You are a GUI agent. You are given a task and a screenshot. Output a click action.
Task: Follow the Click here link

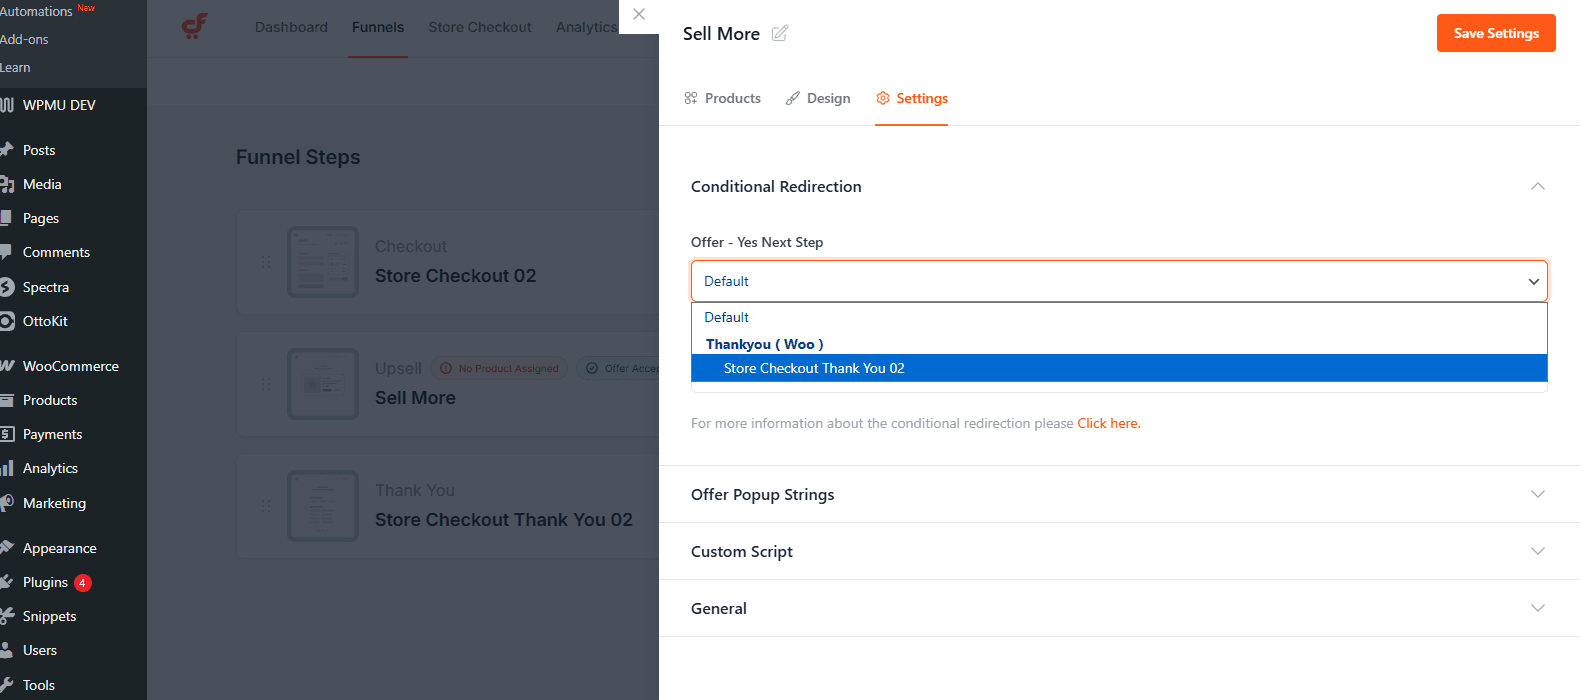pyautogui.click(x=1108, y=423)
